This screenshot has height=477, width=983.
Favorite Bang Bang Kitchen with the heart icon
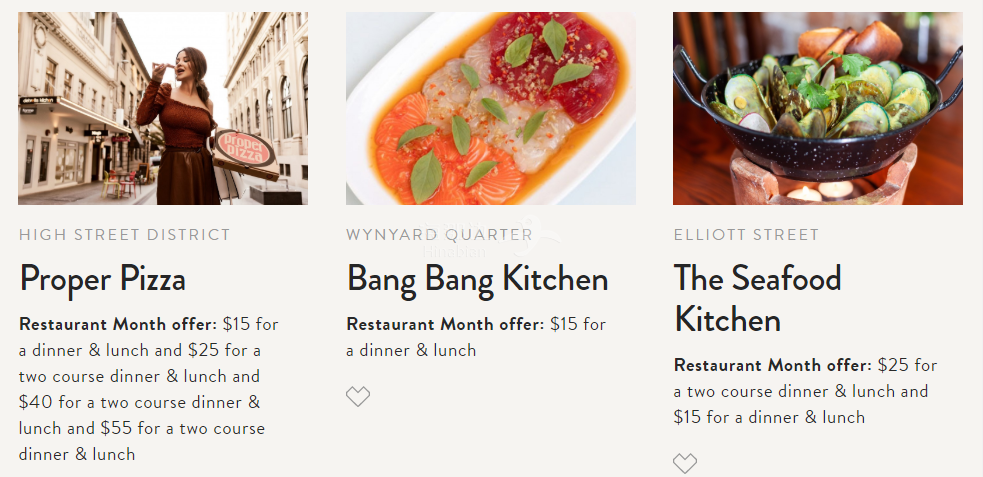pos(358,397)
